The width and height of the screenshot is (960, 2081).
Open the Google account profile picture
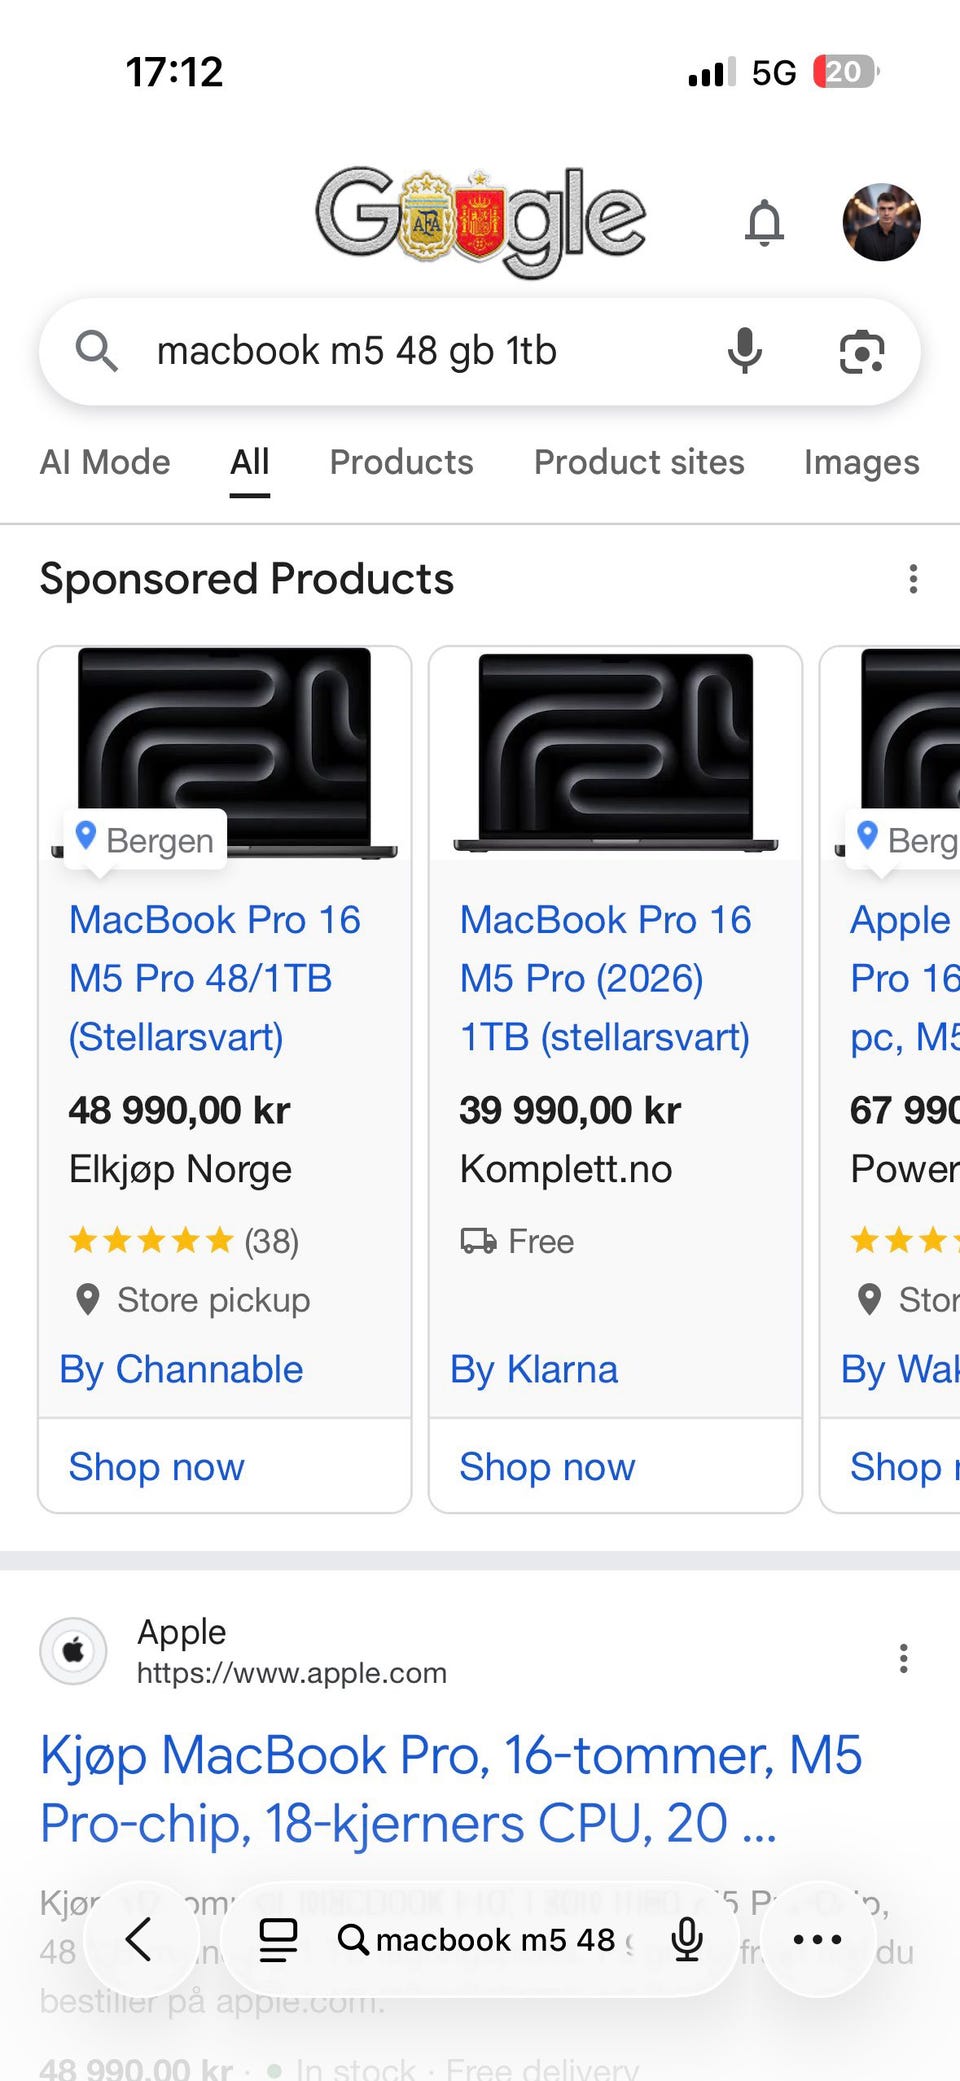pos(882,222)
